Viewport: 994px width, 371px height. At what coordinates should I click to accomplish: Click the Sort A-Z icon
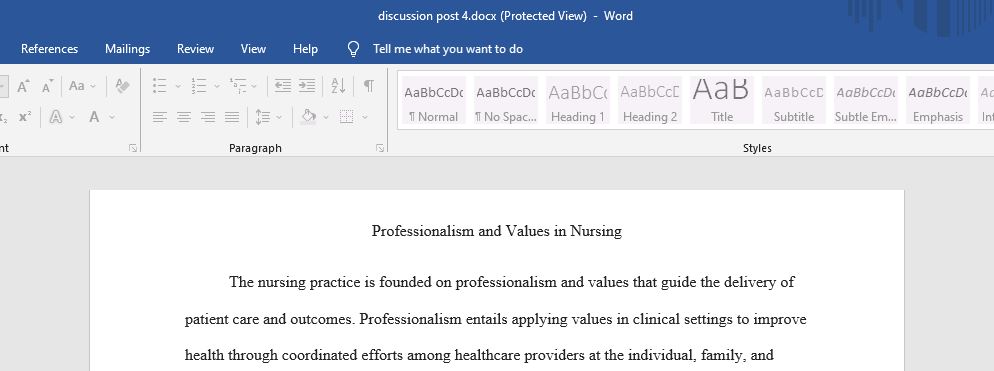[x=339, y=86]
